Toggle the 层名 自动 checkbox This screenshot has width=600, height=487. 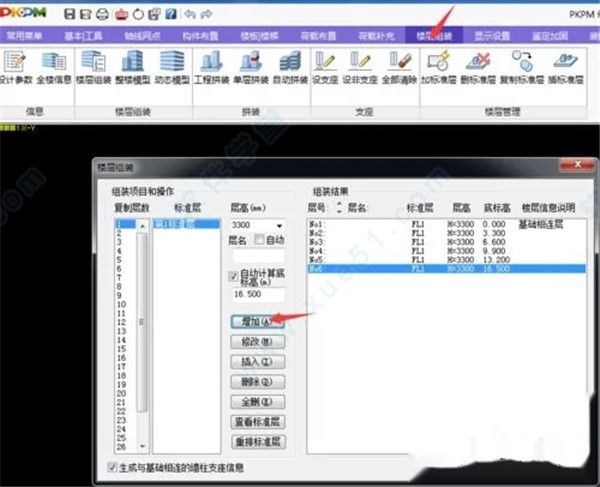(259, 240)
